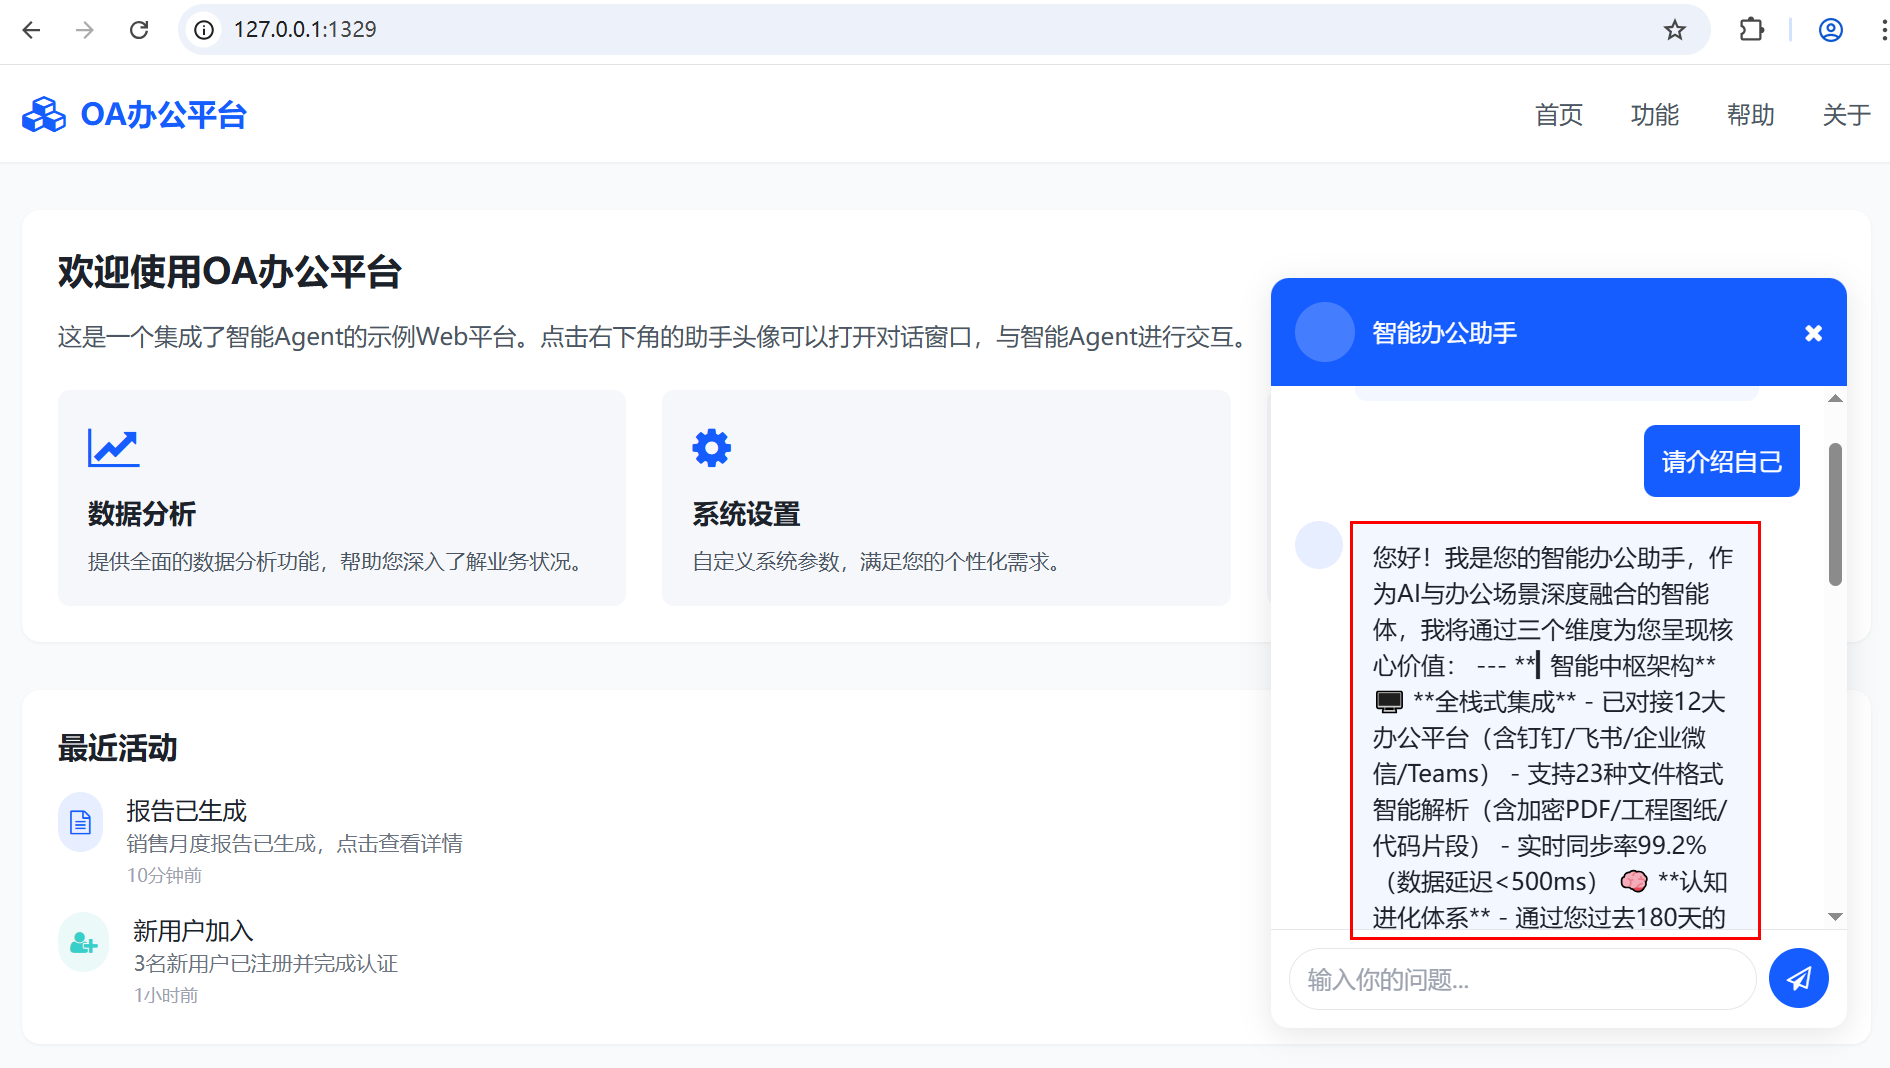Click the chat scrollbar up arrow

[x=1835, y=399]
